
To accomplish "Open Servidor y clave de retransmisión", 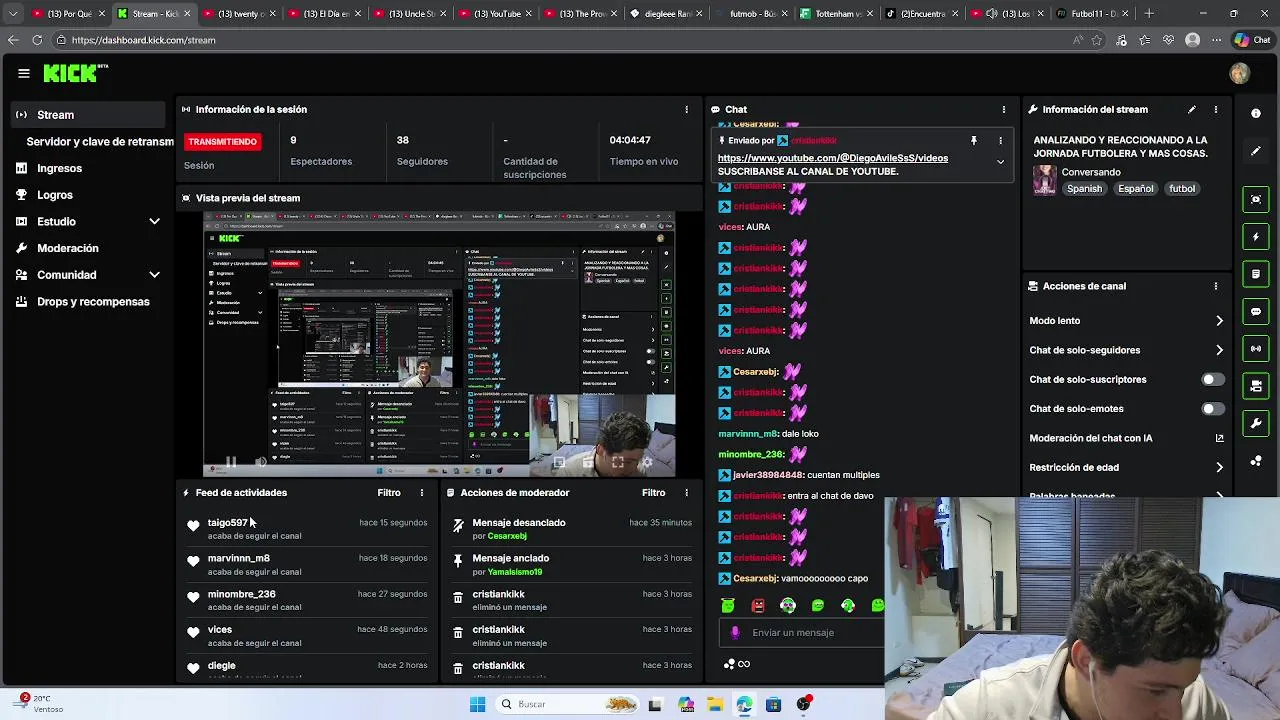I will (x=100, y=142).
